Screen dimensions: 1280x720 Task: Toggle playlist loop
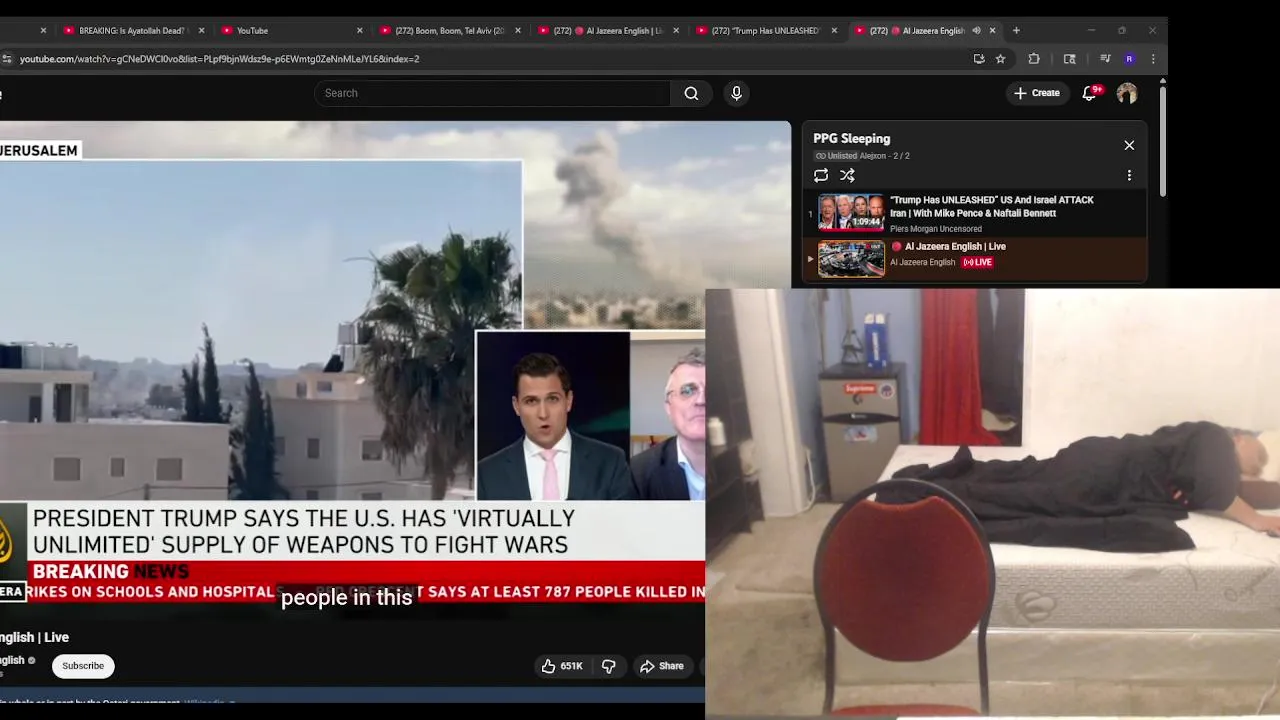click(821, 175)
